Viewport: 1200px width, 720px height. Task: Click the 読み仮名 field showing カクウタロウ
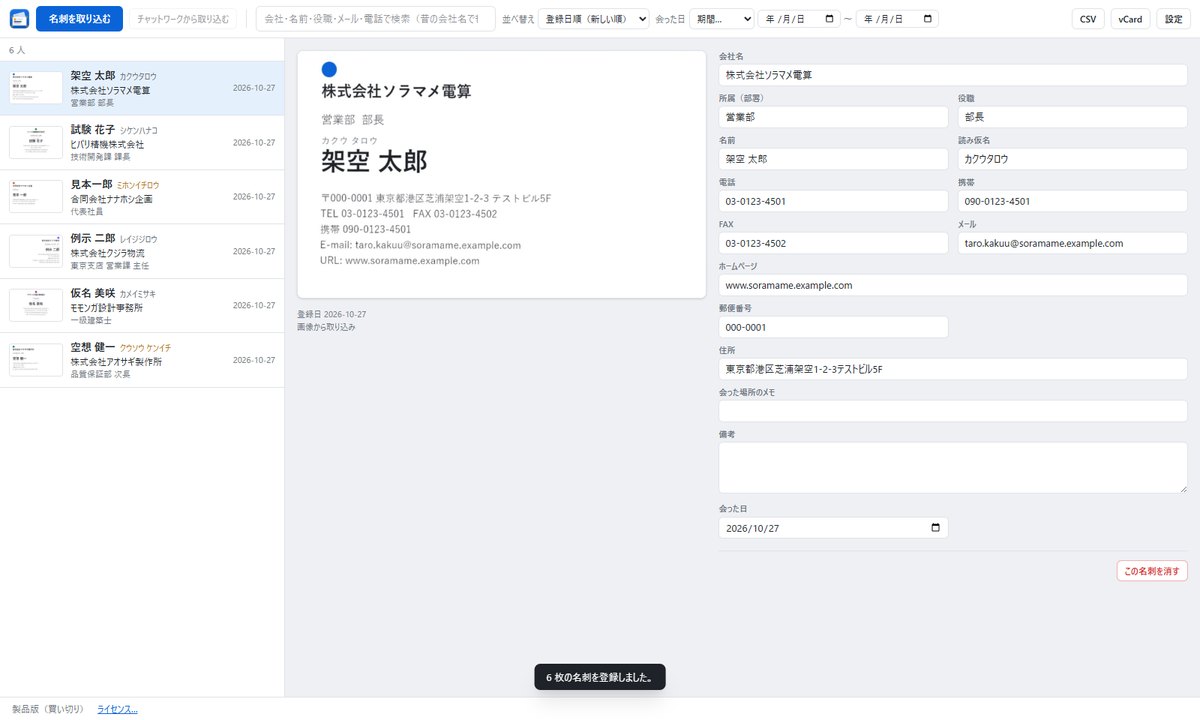click(1073, 159)
